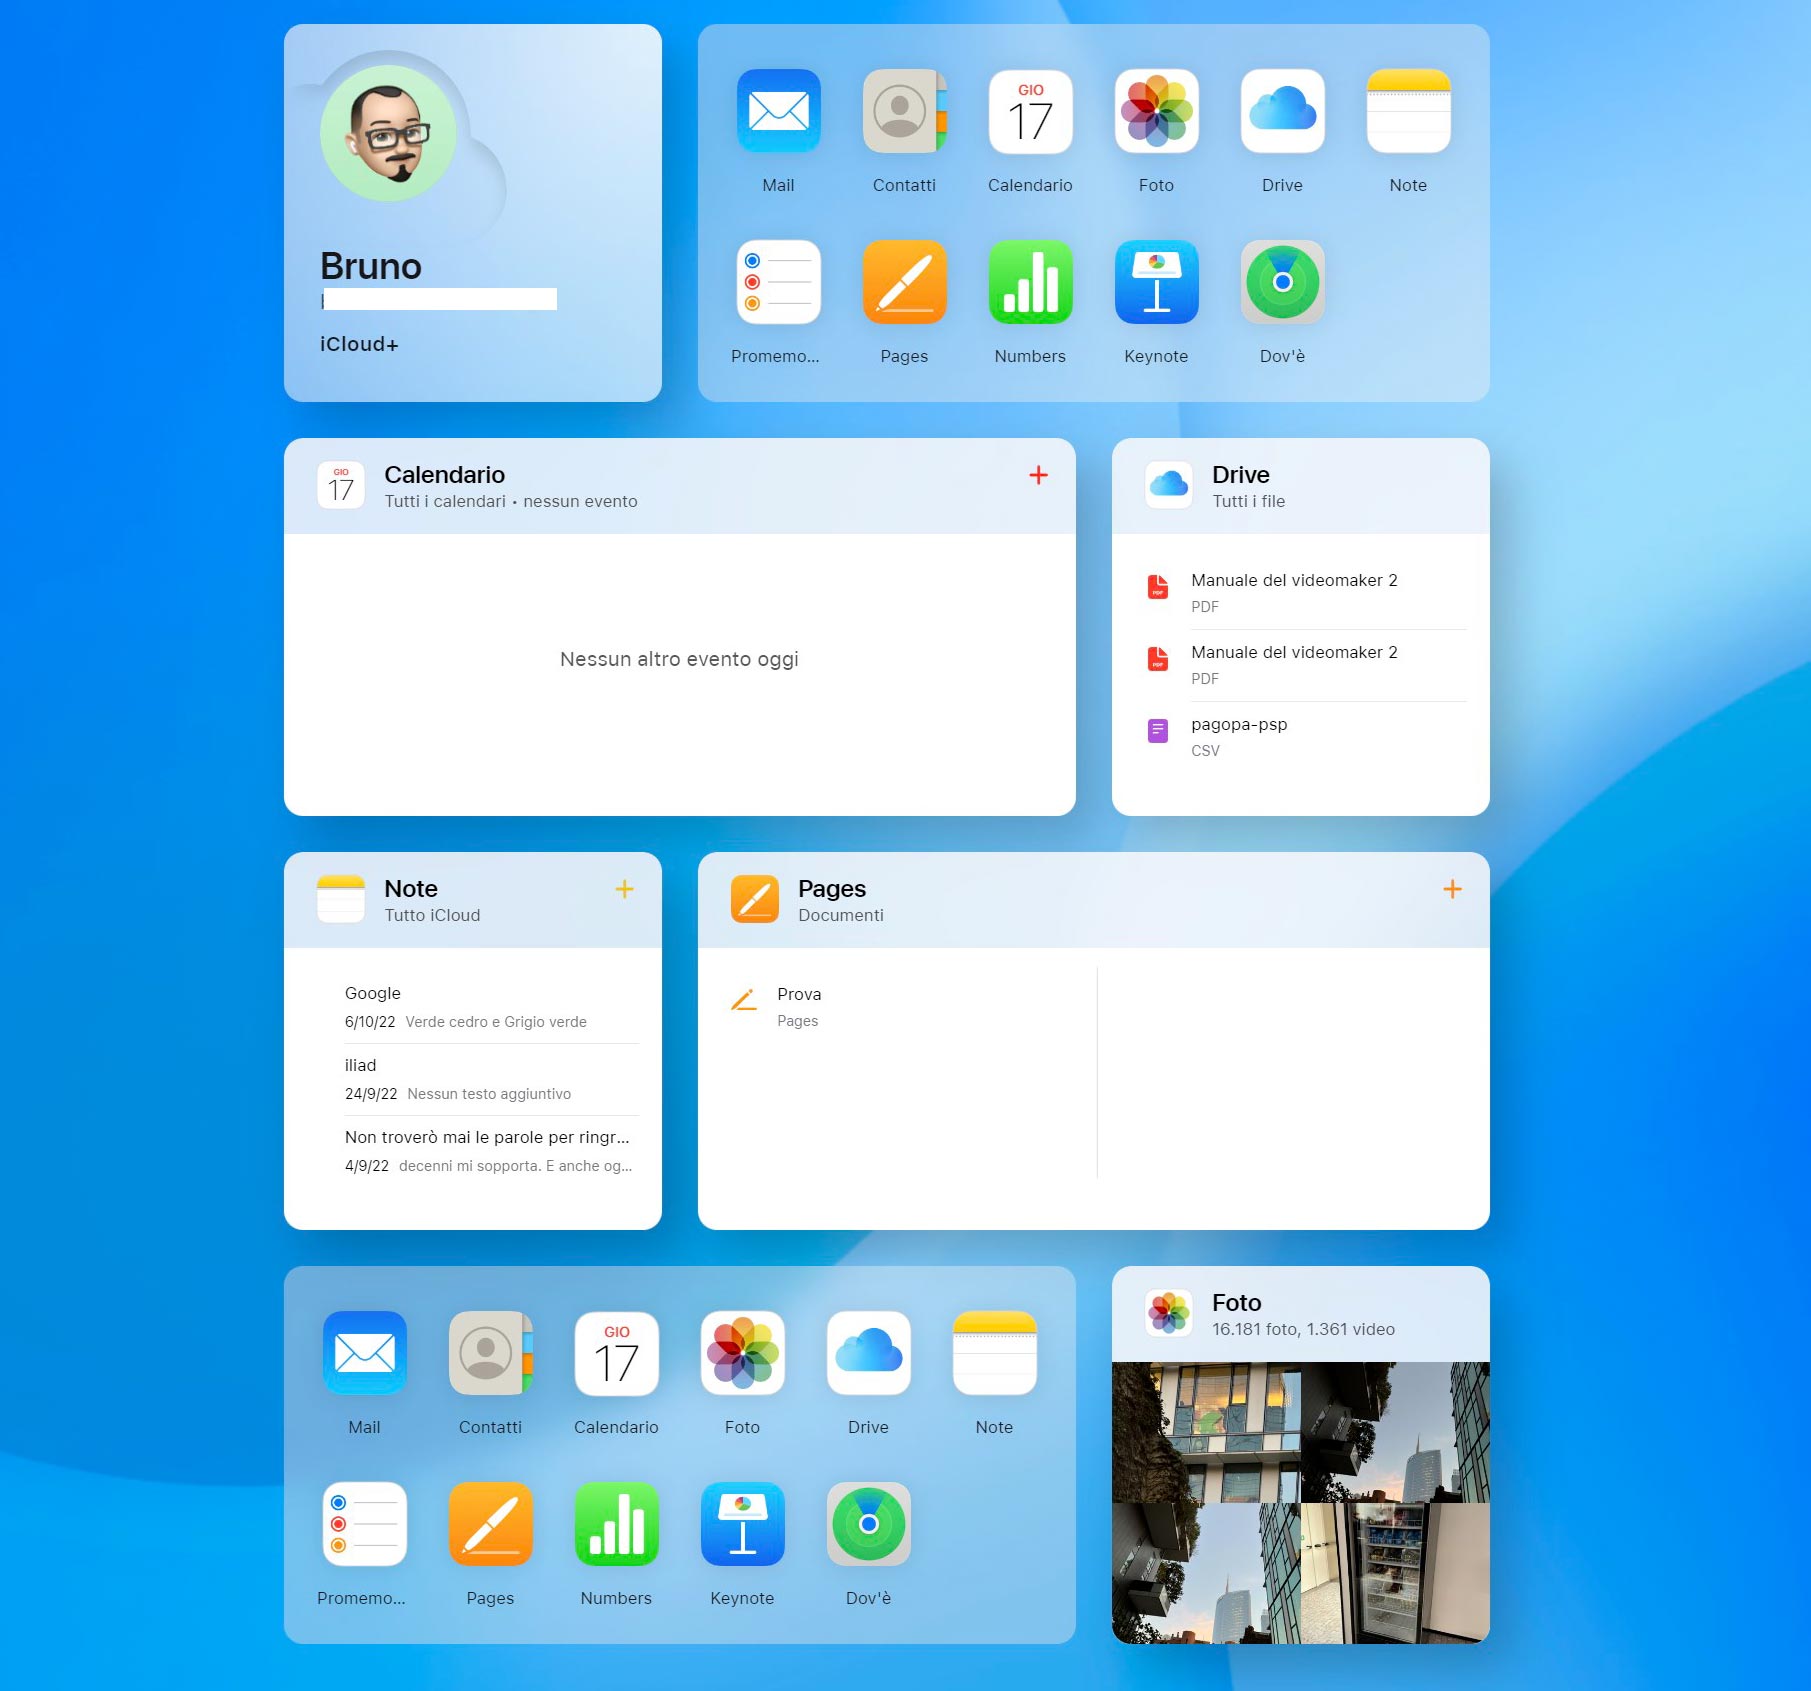Open Contatti icon in the bottom app grid

click(x=490, y=1353)
